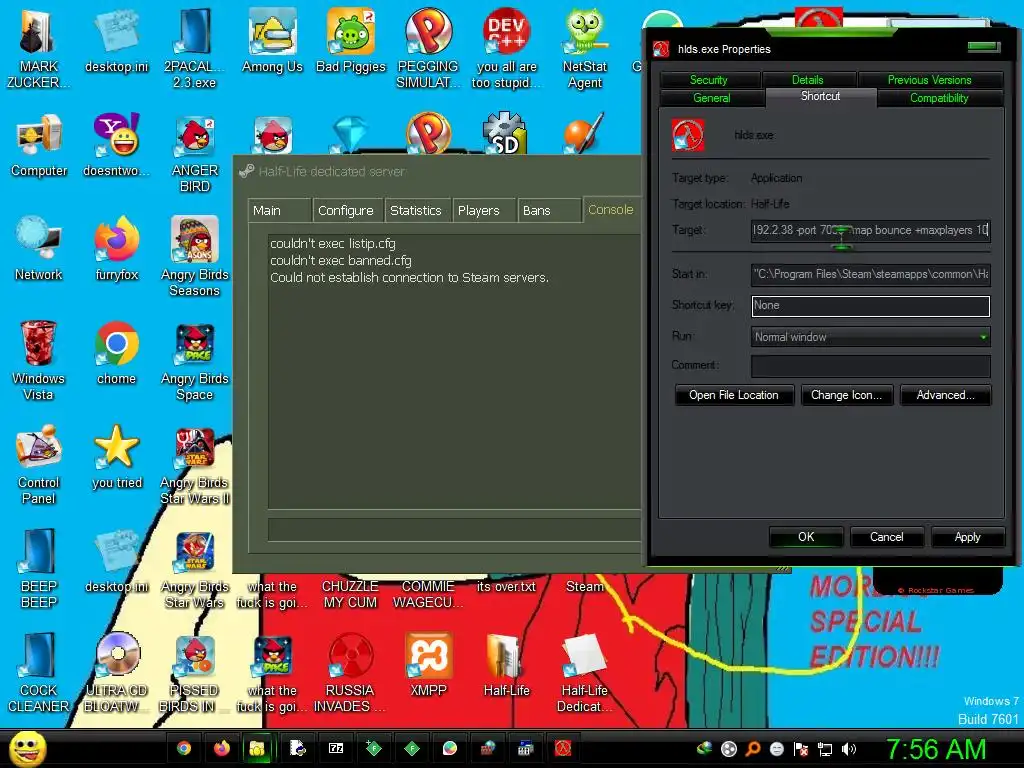The image size is (1024, 768).
Task: Switch to the Previous Versions tab
Action: [x=930, y=80]
